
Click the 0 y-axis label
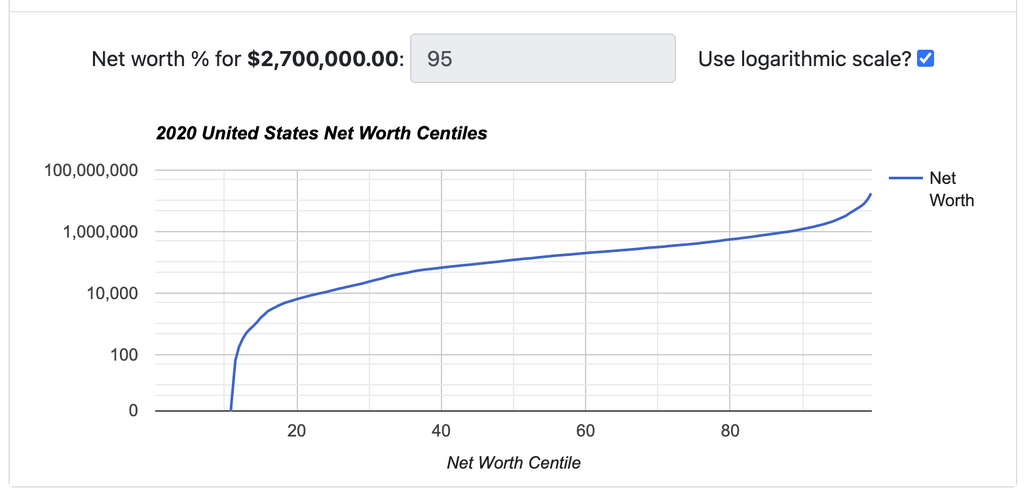pos(133,411)
